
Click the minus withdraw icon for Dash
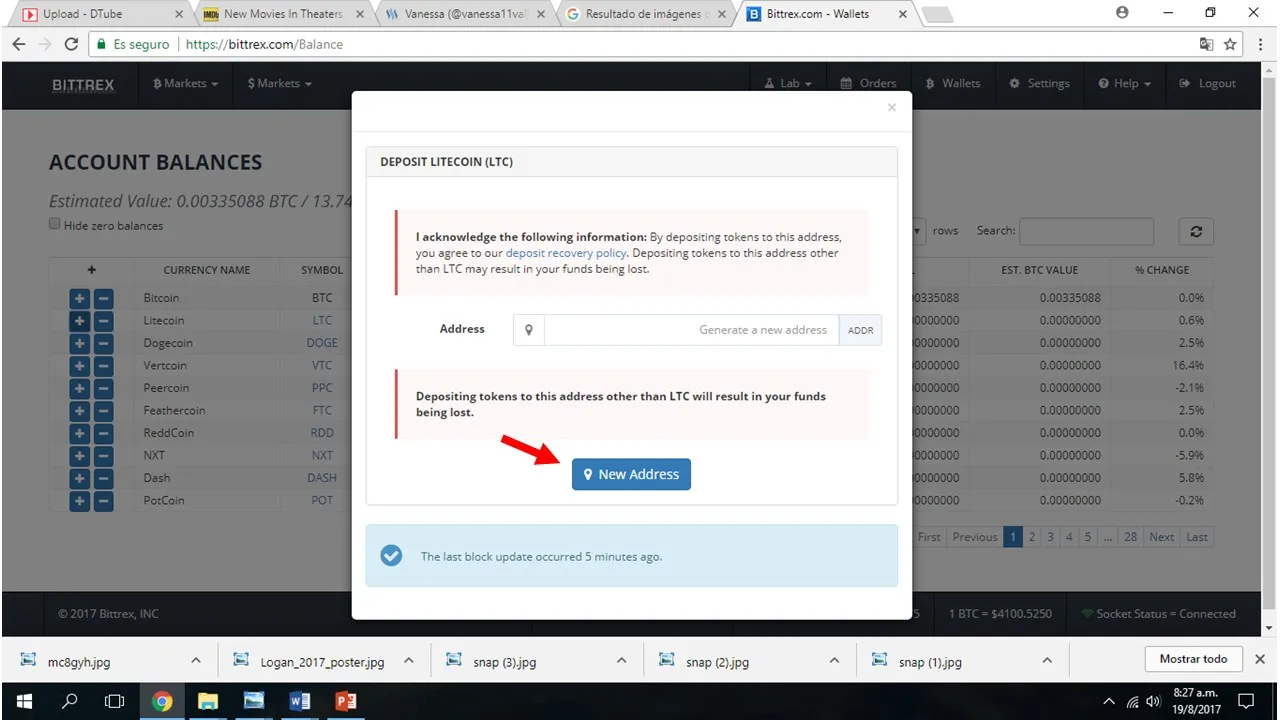[103, 478]
